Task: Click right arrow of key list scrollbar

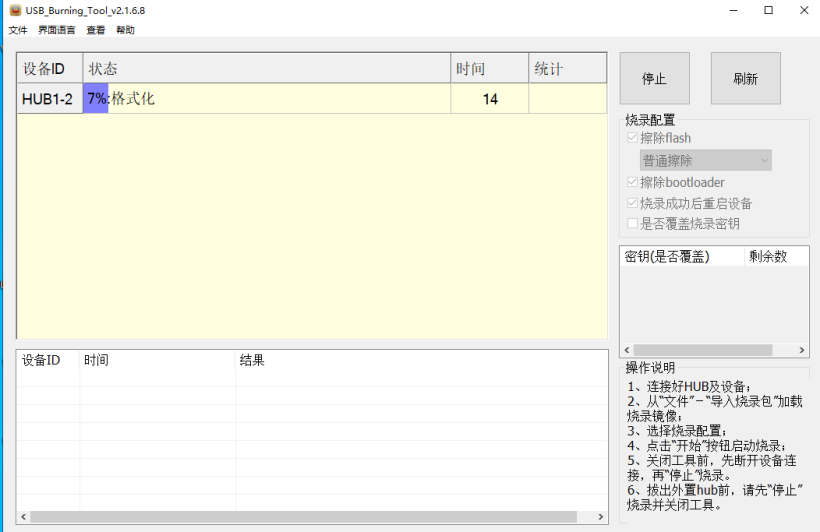Action: coord(802,350)
